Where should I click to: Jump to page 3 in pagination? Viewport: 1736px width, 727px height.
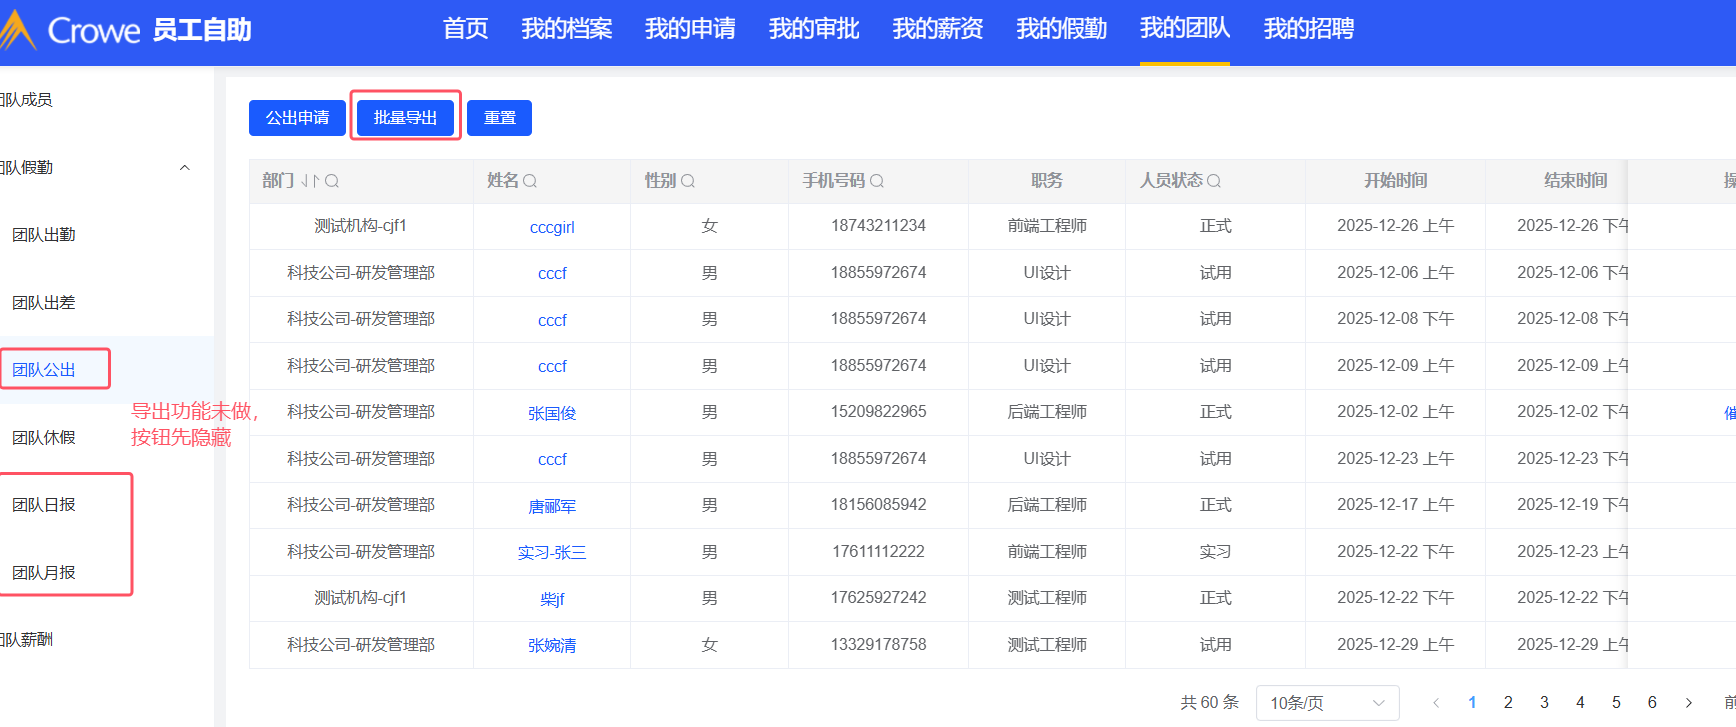pyautogui.click(x=1544, y=703)
